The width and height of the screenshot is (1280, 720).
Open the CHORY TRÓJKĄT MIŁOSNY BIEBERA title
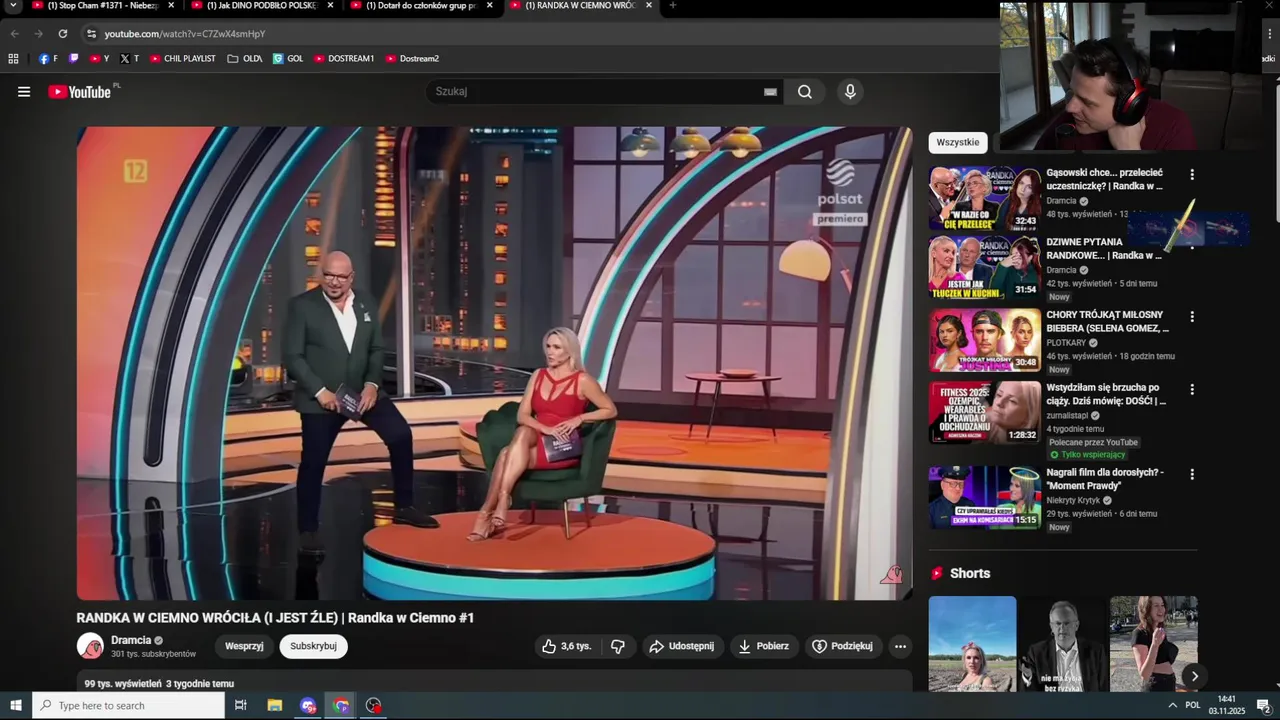1107,321
